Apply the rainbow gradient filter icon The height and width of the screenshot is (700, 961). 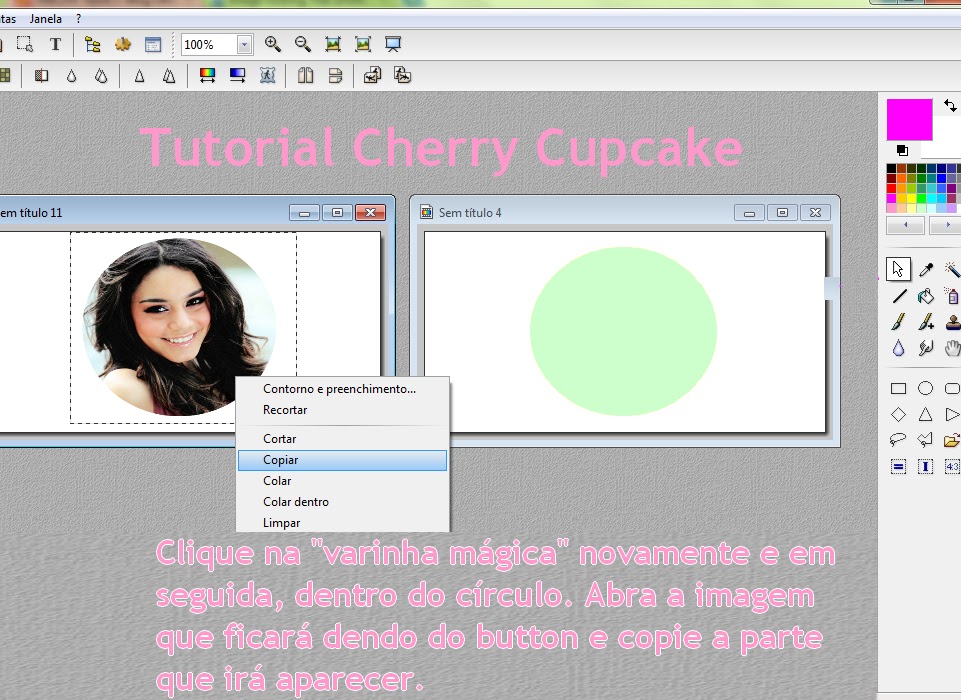pos(207,75)
